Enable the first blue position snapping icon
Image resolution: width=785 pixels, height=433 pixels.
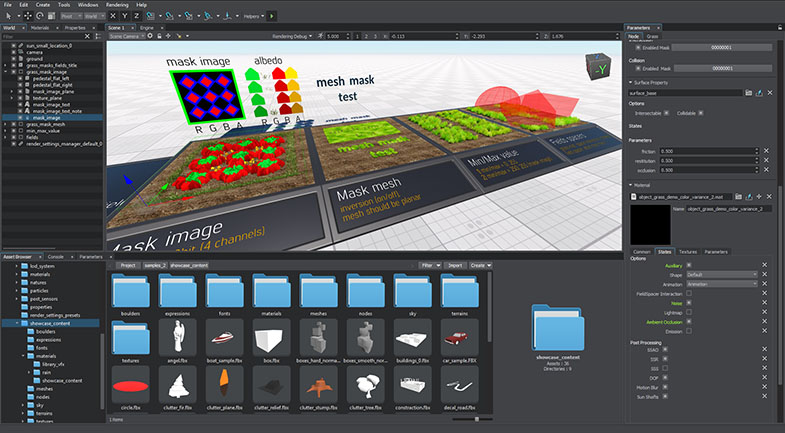pos(150,16)
